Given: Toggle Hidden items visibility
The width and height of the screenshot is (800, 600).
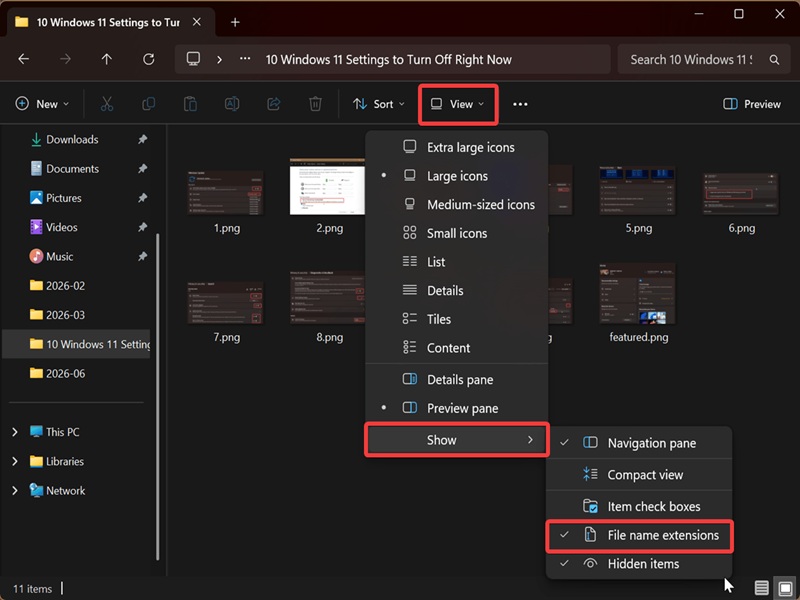Looking at the screenshot, I should 639,564.
